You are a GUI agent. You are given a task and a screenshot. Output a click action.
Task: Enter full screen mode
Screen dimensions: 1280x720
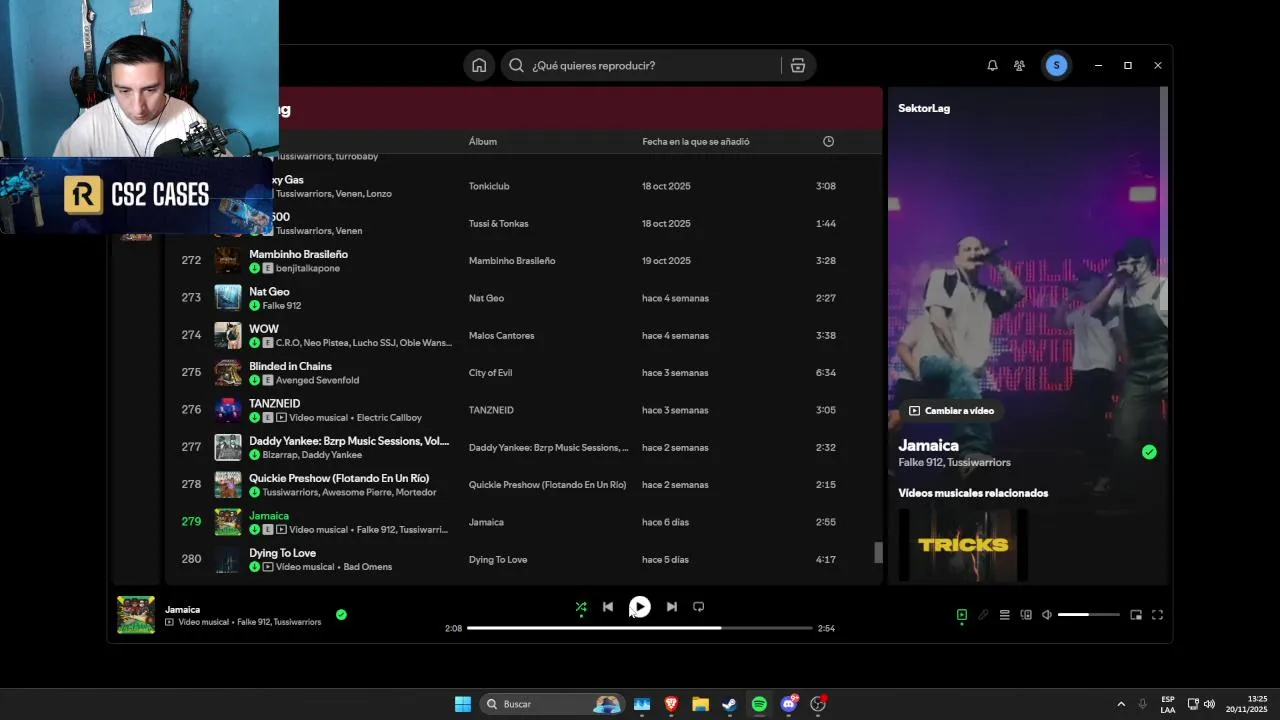coord(1157,615)
